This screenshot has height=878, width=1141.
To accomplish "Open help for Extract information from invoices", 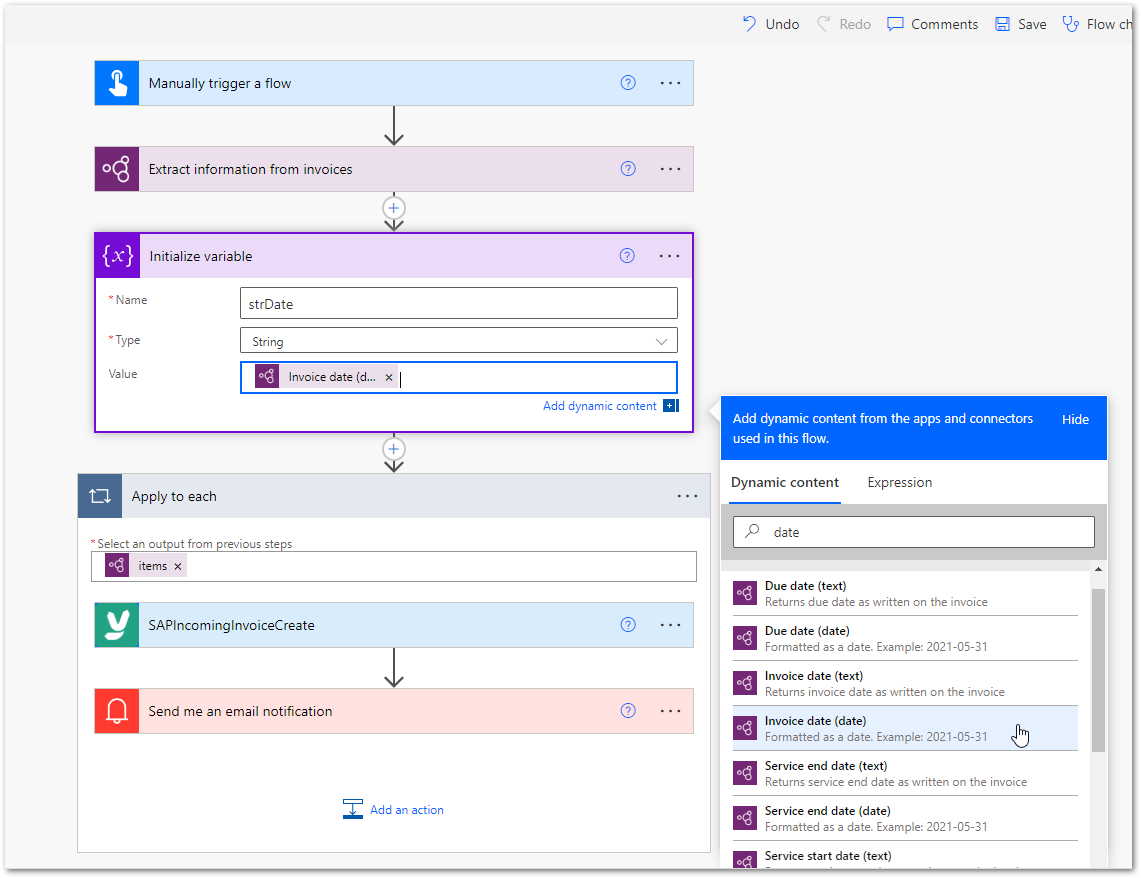I will (x=628, y=169).
